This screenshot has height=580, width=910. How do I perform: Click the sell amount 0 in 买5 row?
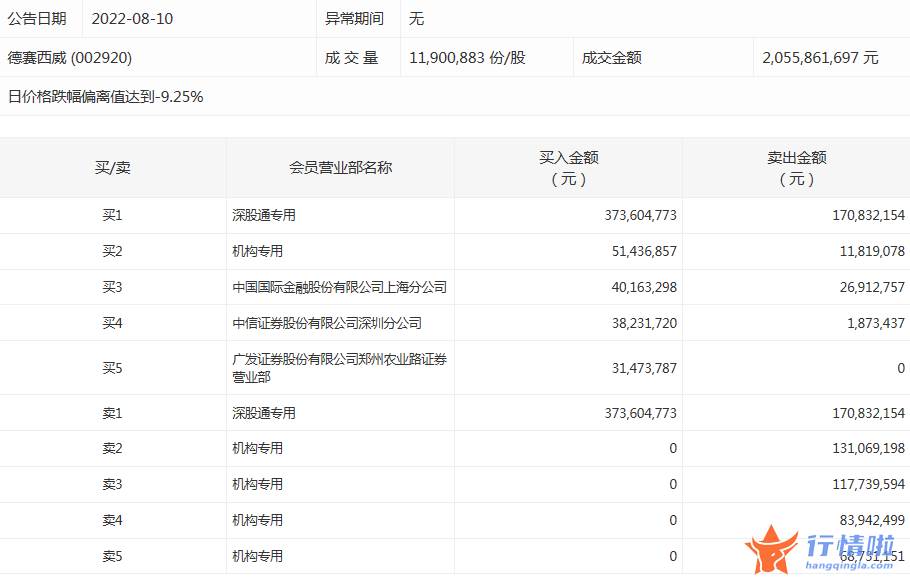pos(901,368)
